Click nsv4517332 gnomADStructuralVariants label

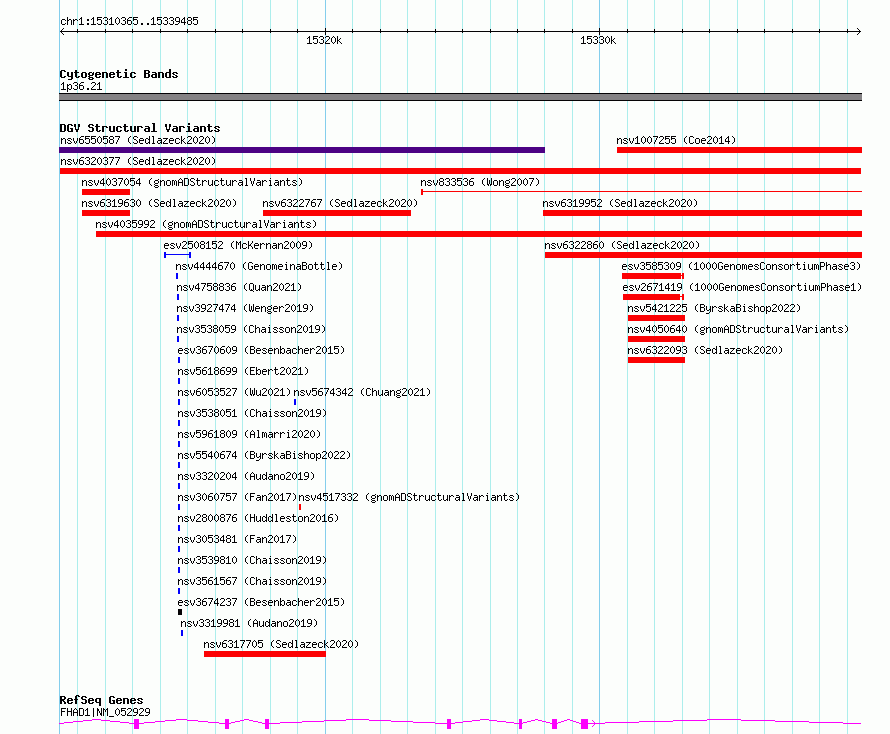click(x=409, y=497)
